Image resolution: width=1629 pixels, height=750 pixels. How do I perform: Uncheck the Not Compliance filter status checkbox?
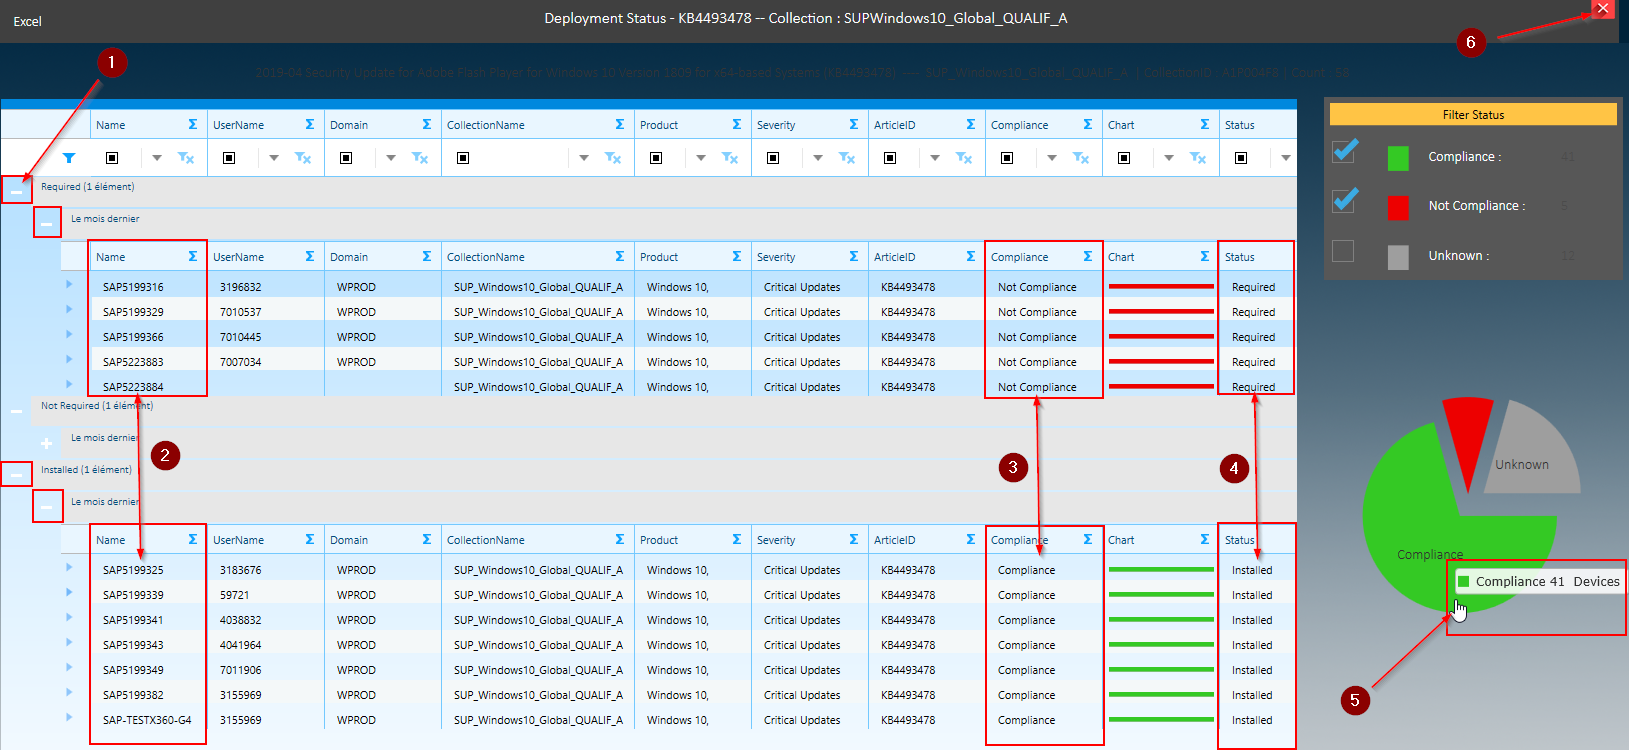click(1344, 200)
